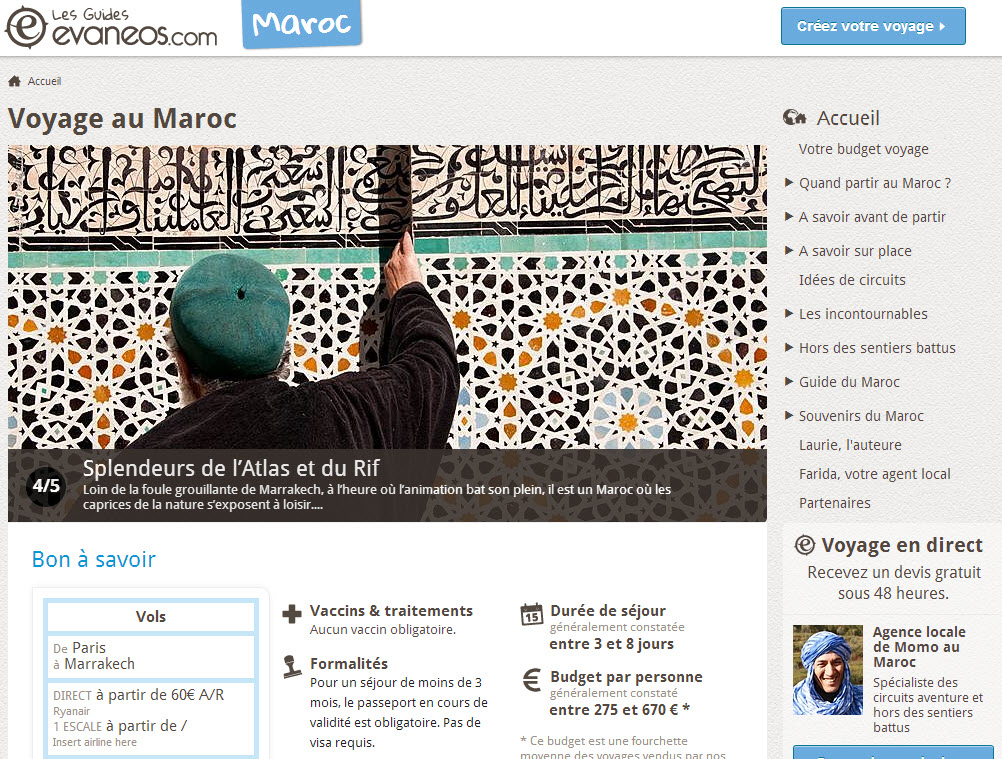Click the stamp icon beside Formalités

pos(292,666)
